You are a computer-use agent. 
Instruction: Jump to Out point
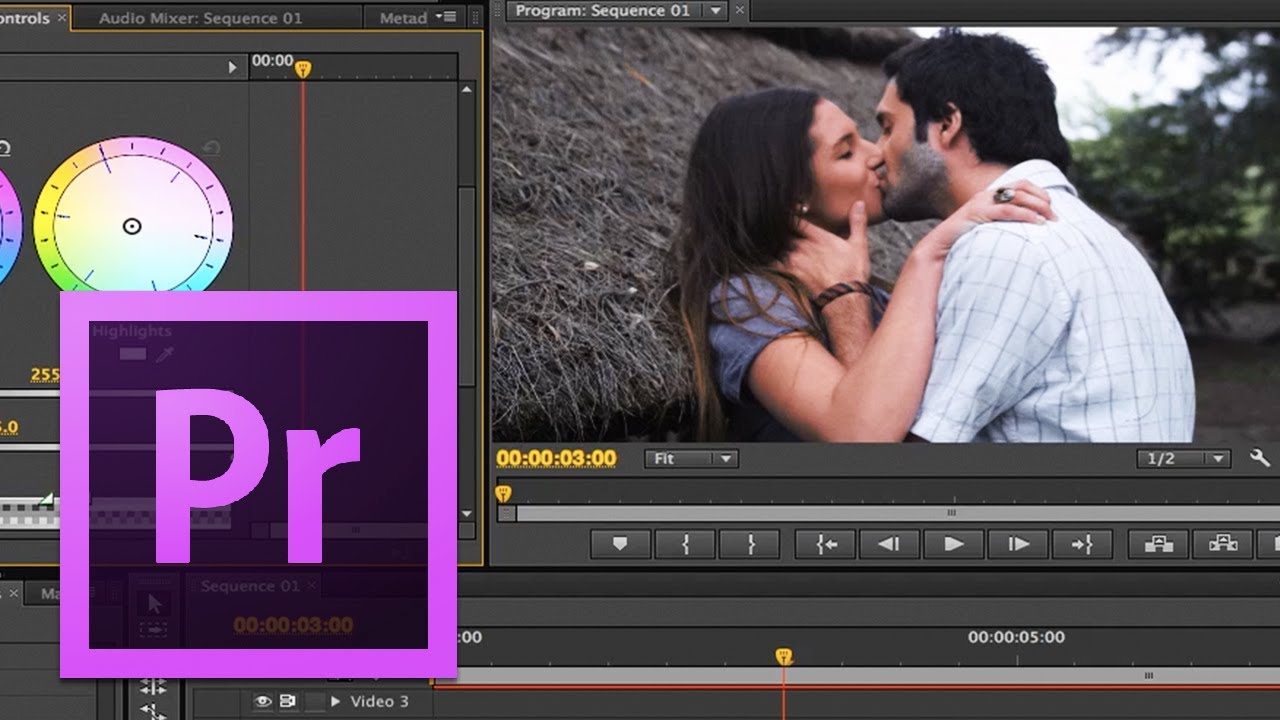coord(1082,544)
